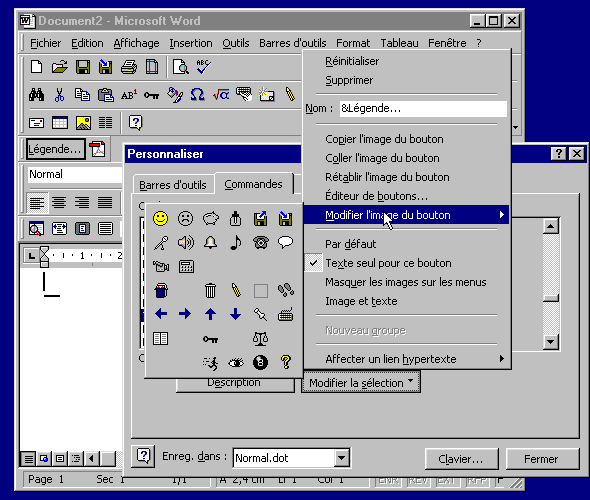Click the New document toolbar icon
This screenshot has height=500, width=590.
point(36,67)
